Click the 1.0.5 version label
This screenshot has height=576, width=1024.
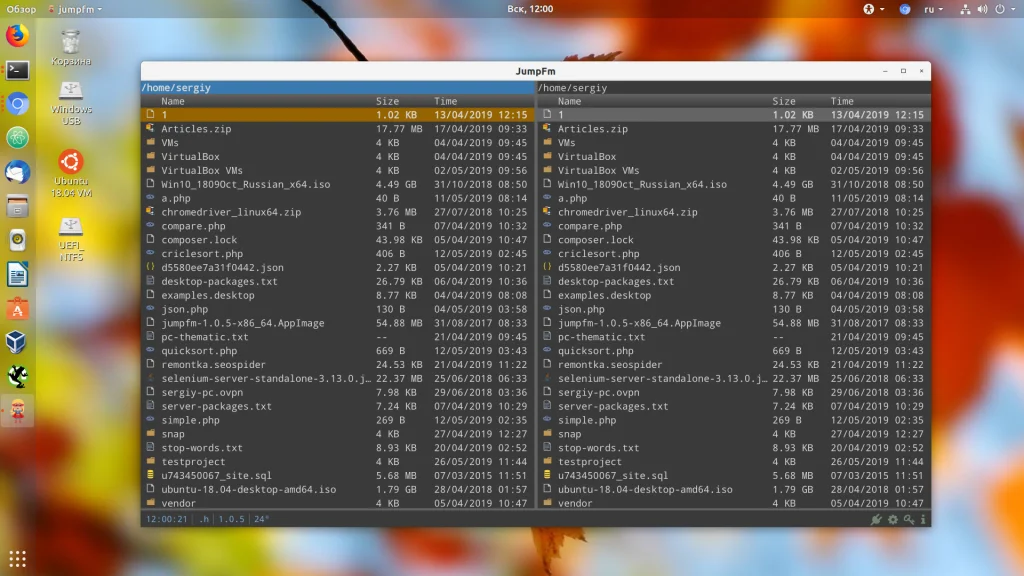(231, 519)
